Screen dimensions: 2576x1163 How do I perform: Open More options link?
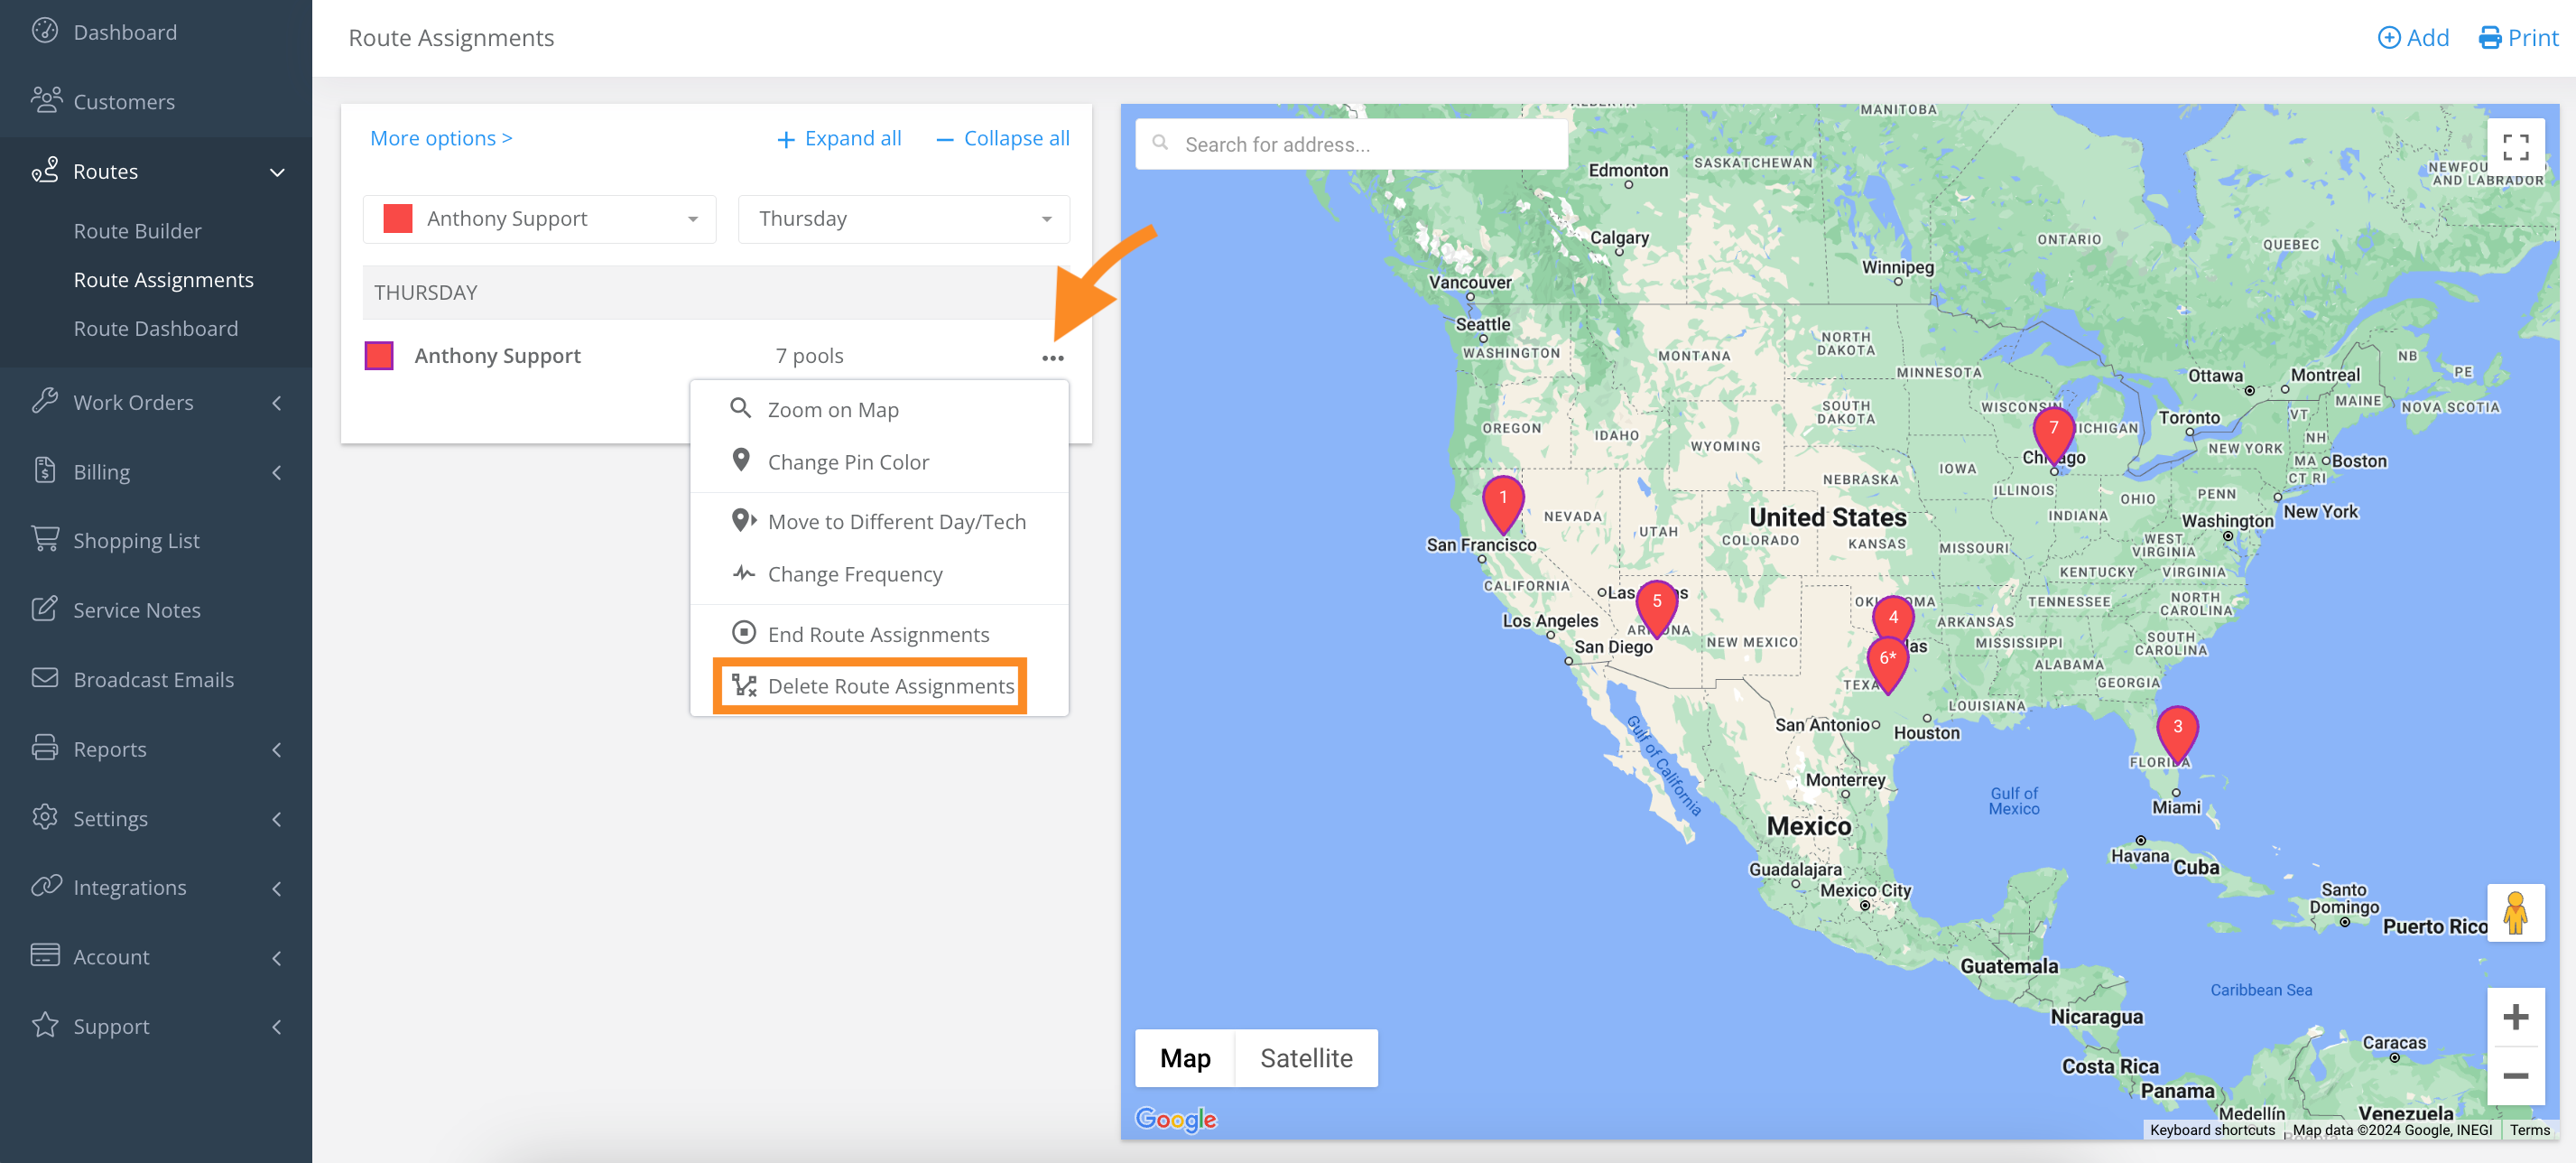point(440,138)
